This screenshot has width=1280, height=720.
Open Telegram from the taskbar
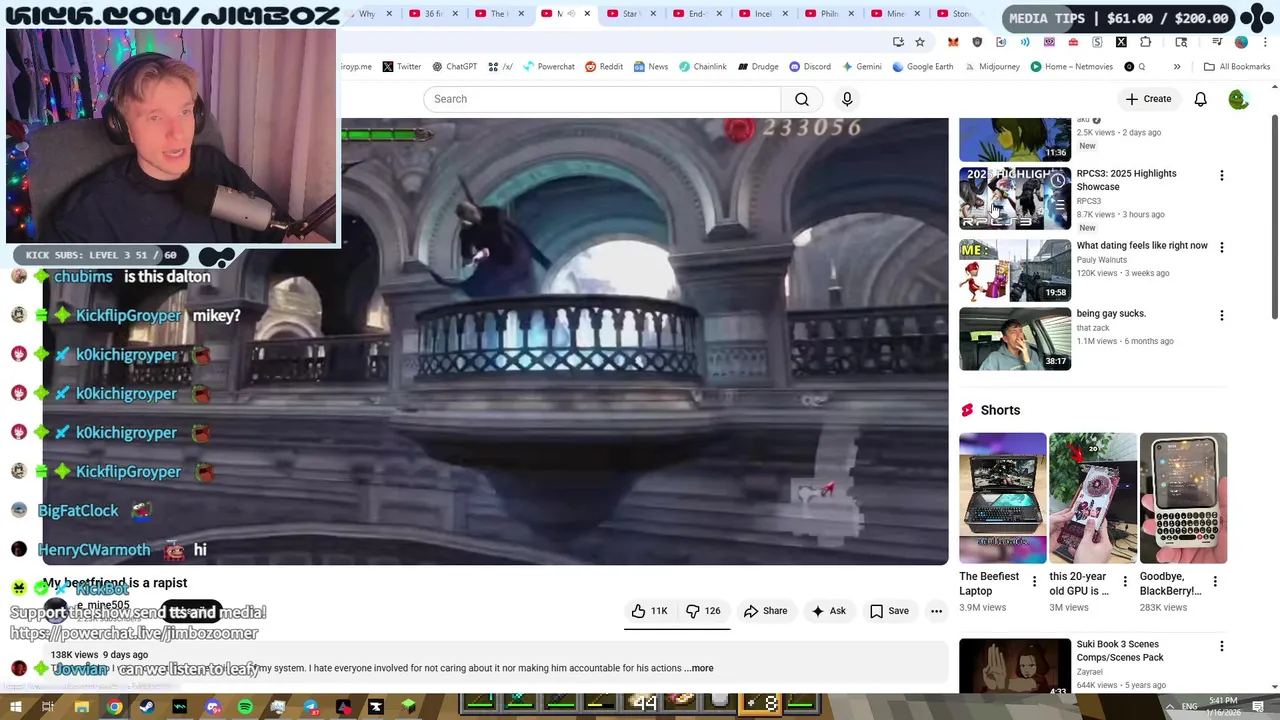tap(311, 707)
